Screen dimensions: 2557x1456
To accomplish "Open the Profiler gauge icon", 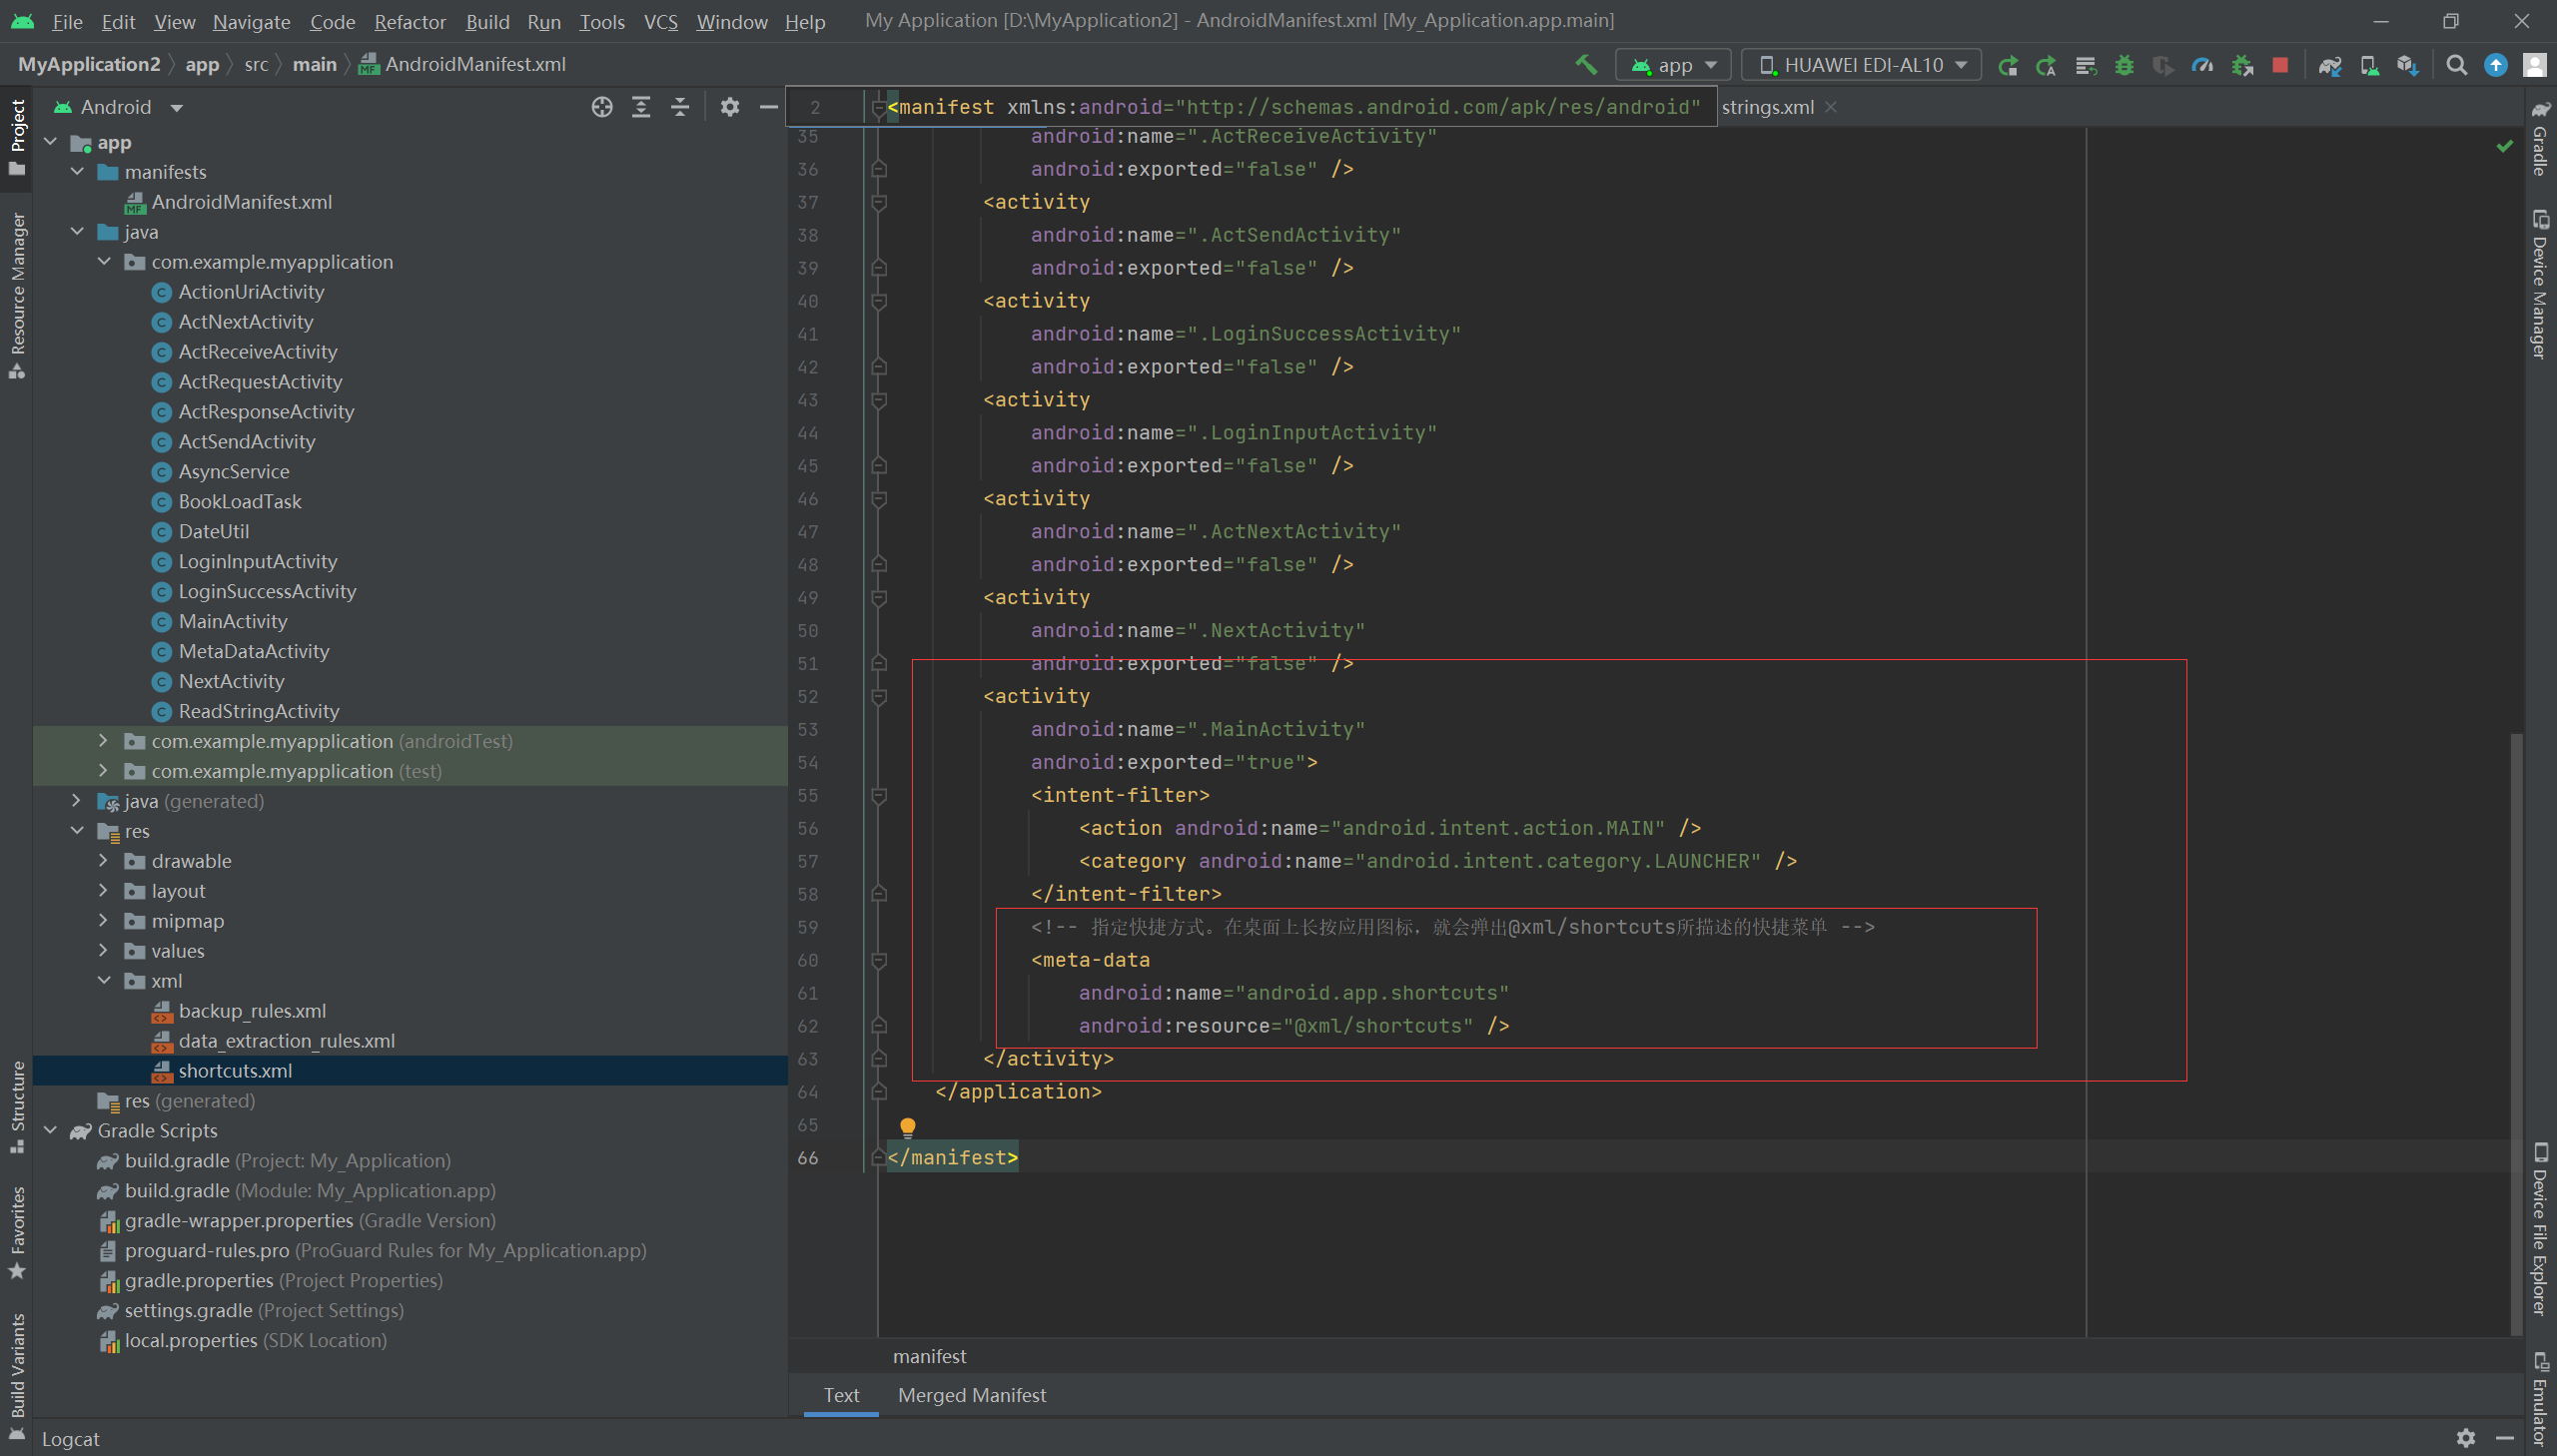I will 2202,65.
